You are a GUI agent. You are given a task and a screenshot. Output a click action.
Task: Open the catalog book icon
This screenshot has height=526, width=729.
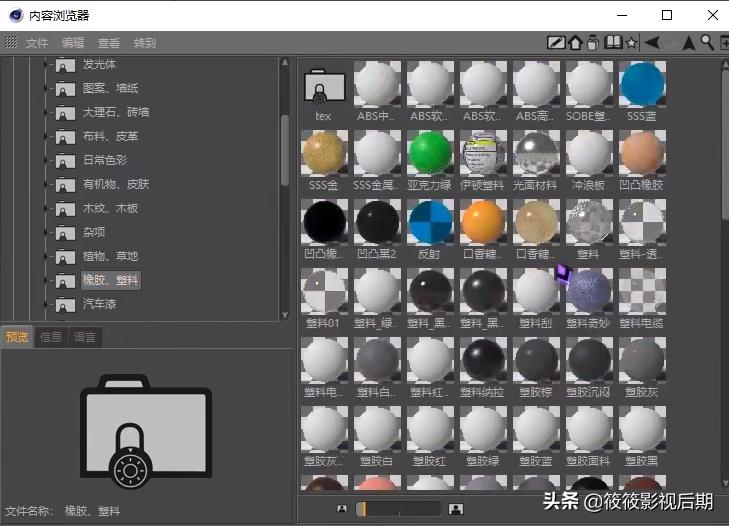[x=613, y=43]
